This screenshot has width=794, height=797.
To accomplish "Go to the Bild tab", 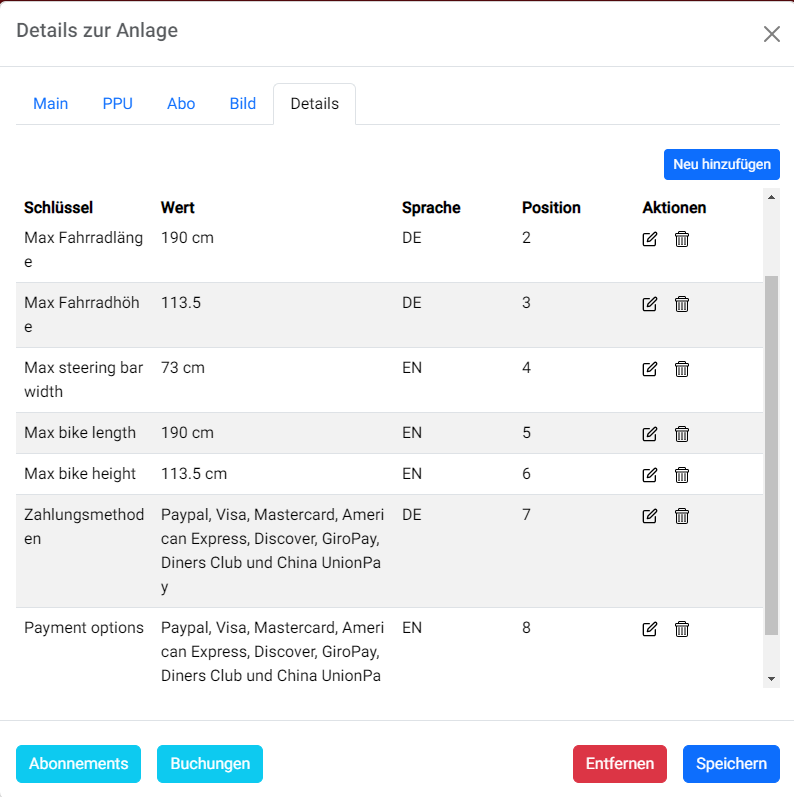I will [x=243, y=104].
